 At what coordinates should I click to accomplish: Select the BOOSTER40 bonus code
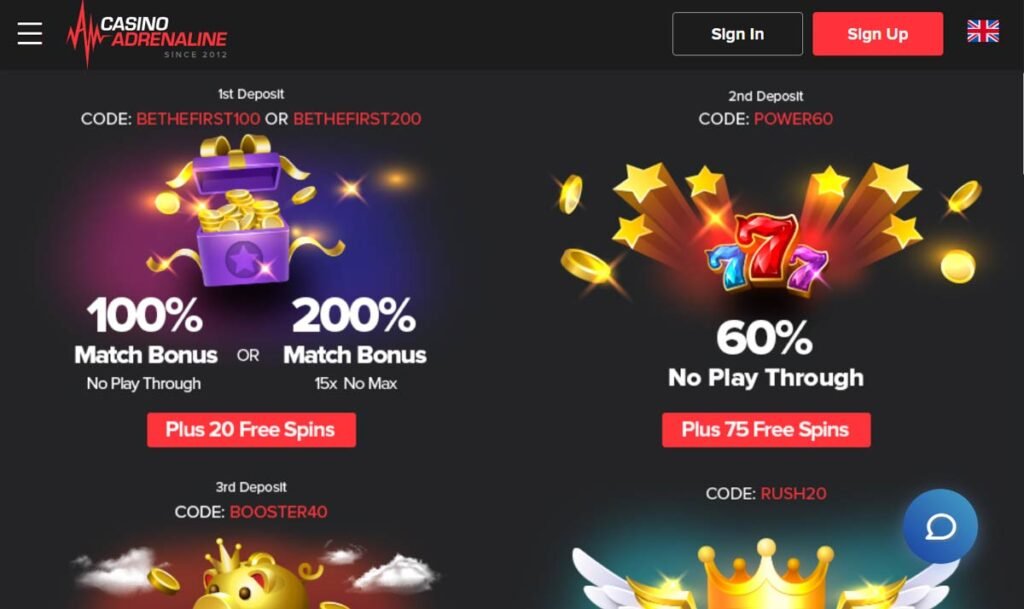click(x=279, y=512)
